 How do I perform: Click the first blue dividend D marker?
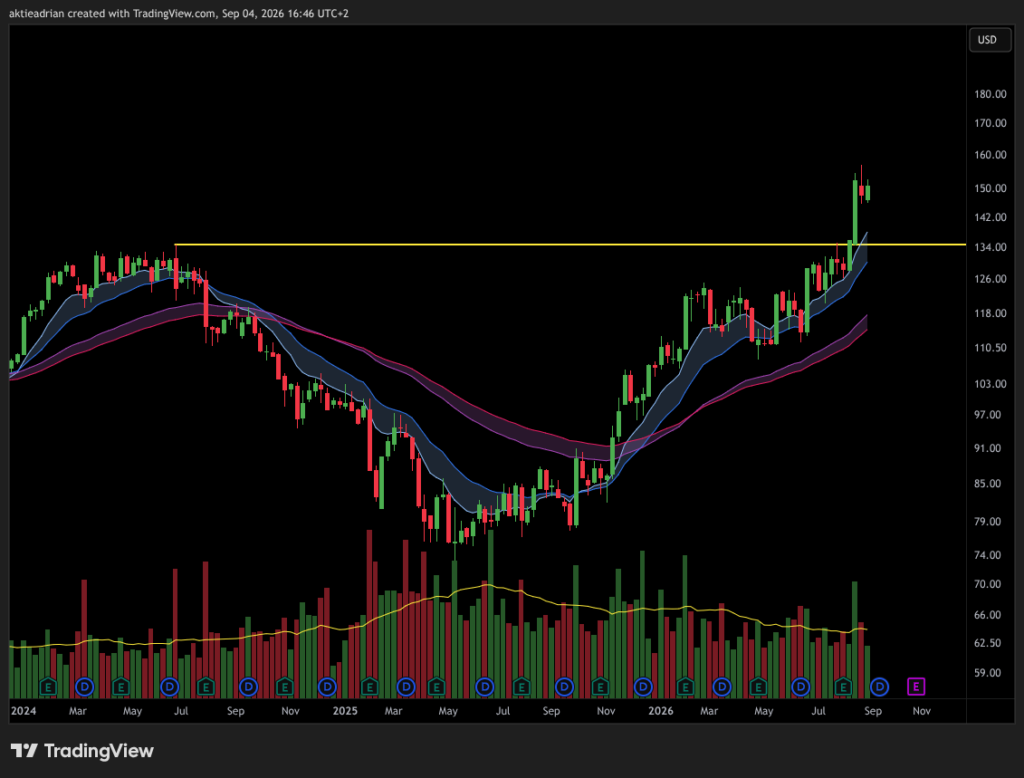(84, 687)
